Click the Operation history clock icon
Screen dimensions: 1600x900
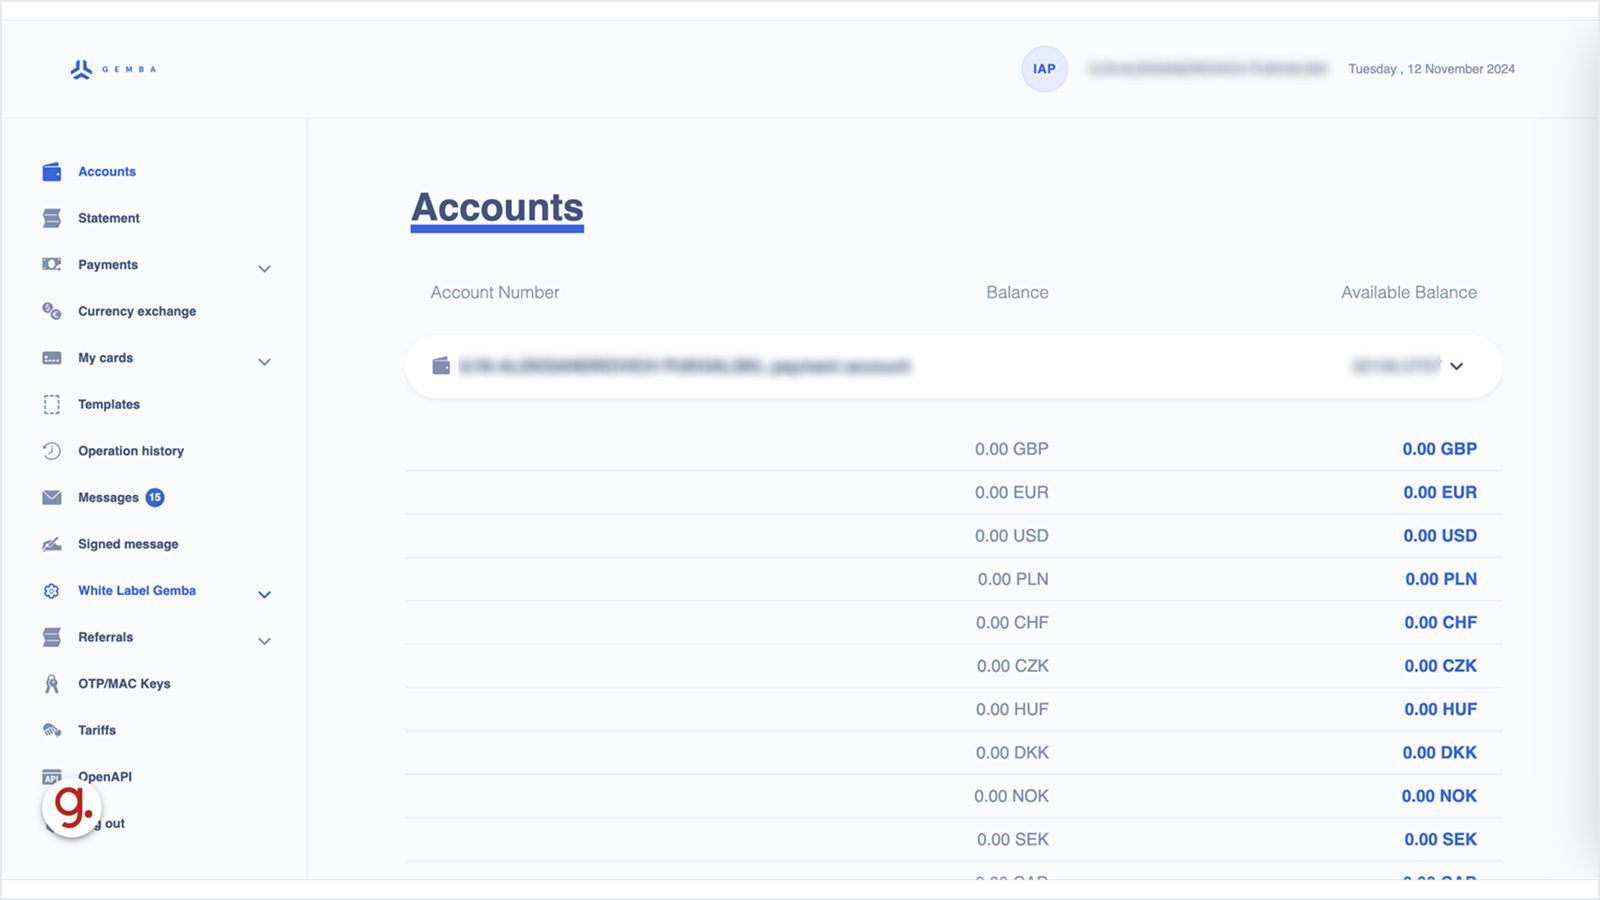[x=52, y=451]
